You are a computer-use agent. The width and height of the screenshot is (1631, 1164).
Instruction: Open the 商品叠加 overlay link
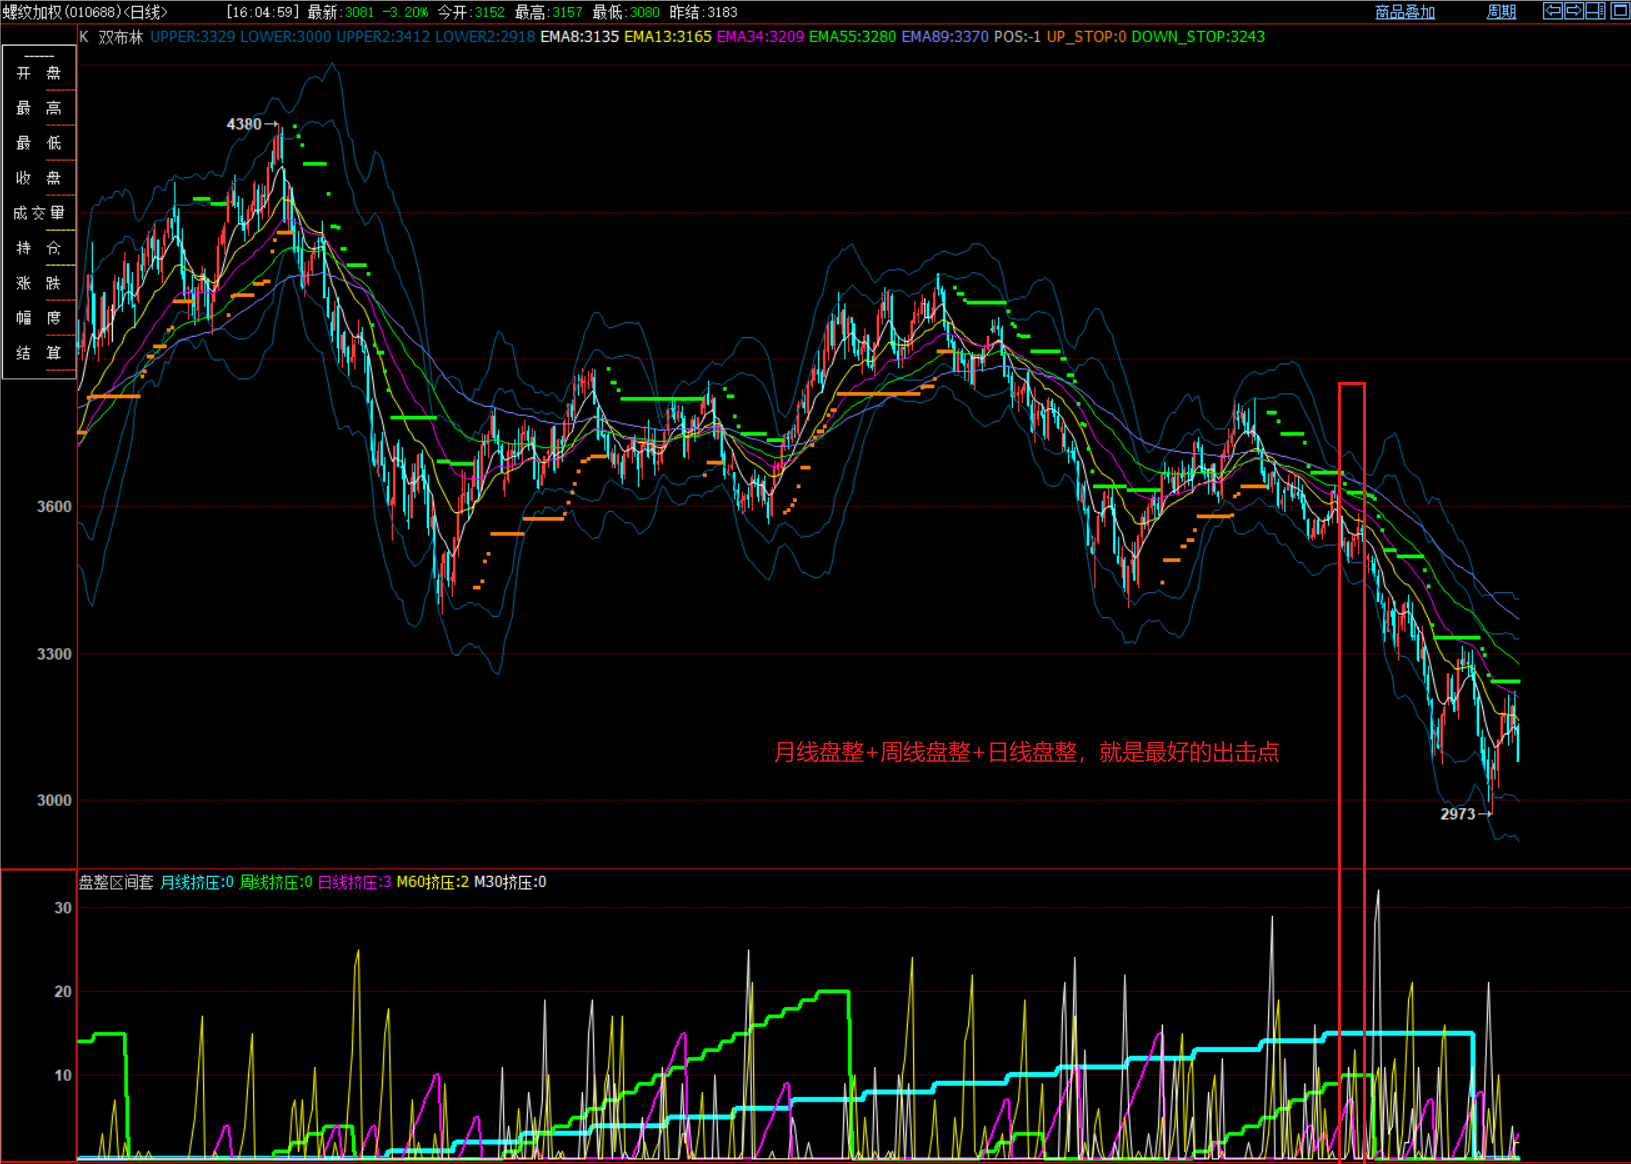tap(1404, 12)
